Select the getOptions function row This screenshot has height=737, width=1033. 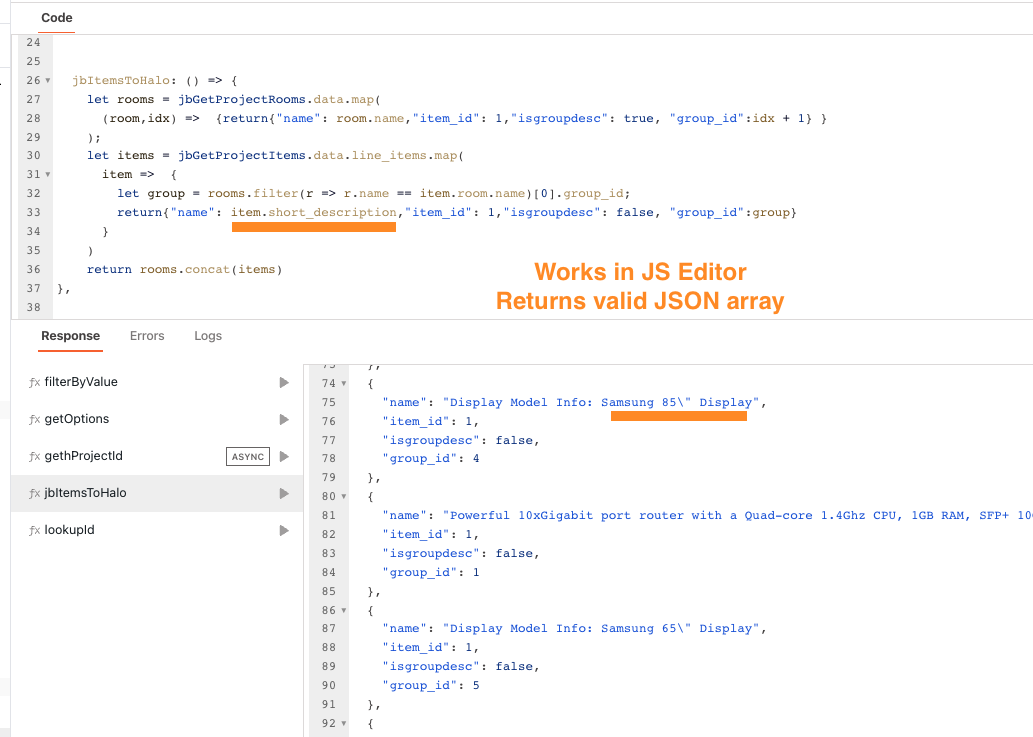click(157, 420)
